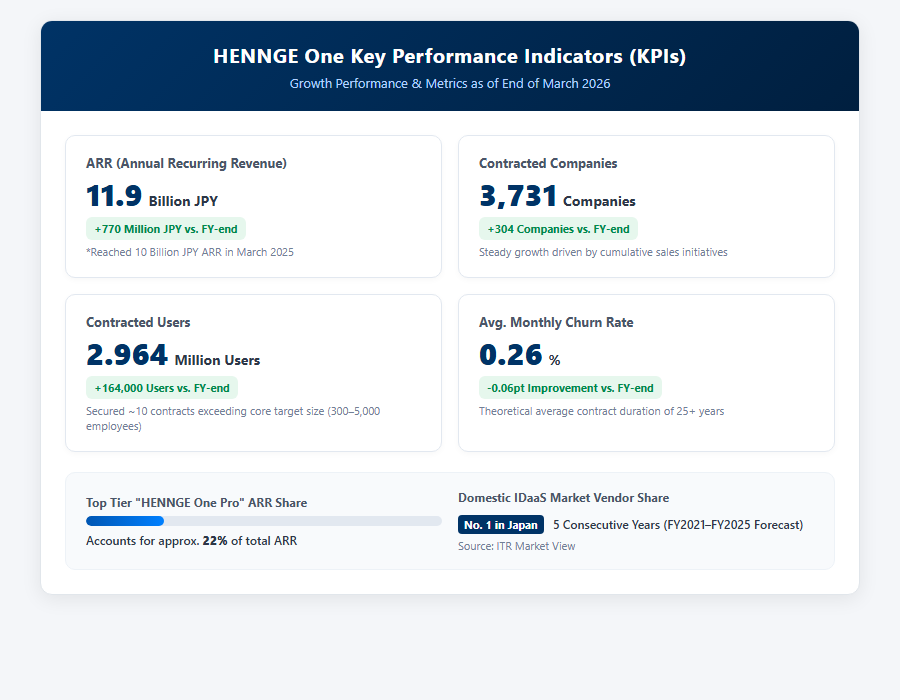Click the +304 Companies vs. FY-end badge
The image size is (900, 700).
point(558,229)
